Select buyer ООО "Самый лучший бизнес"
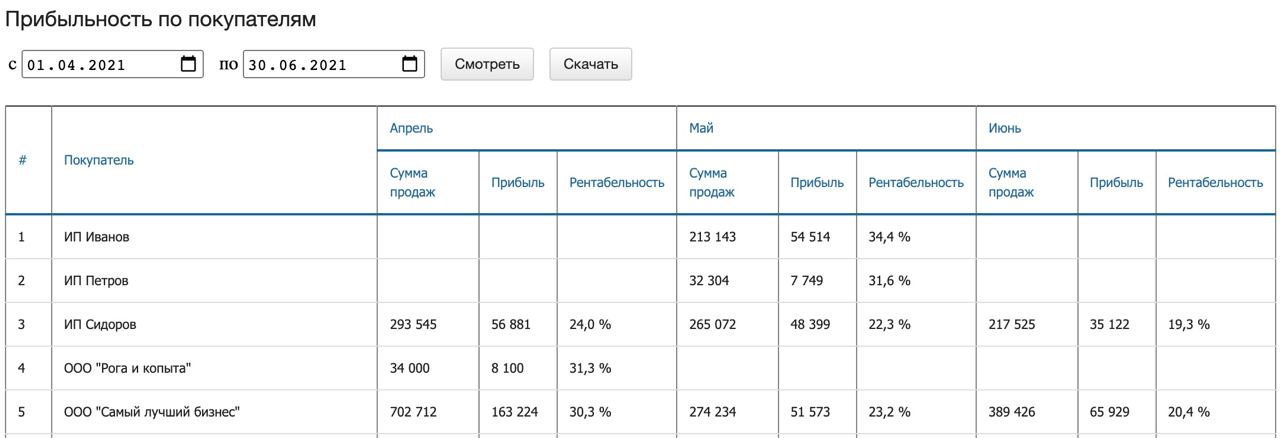 pos(153,412)
